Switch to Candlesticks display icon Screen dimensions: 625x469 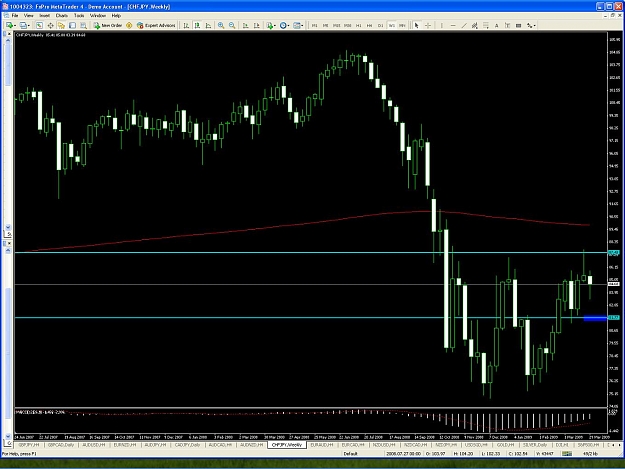(197, 26)
